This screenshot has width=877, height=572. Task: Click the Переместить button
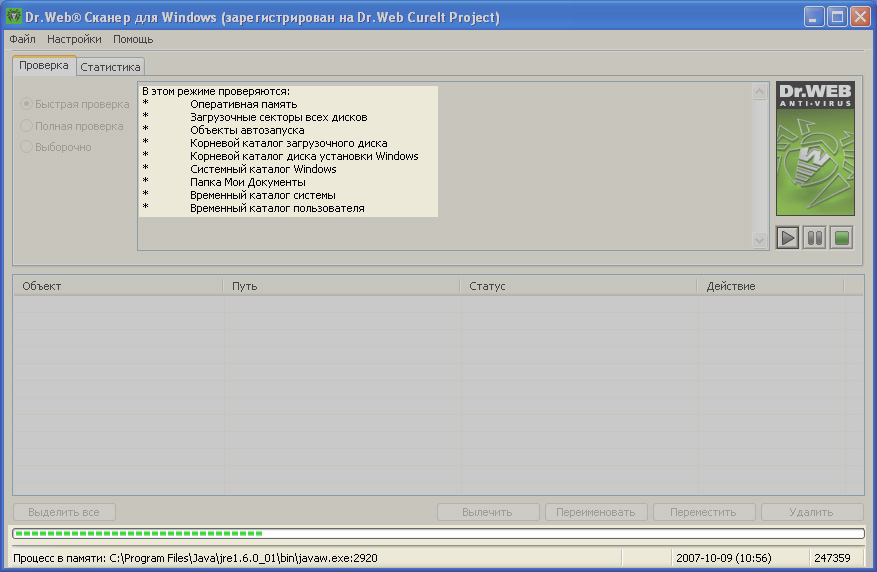coord(704,512)
